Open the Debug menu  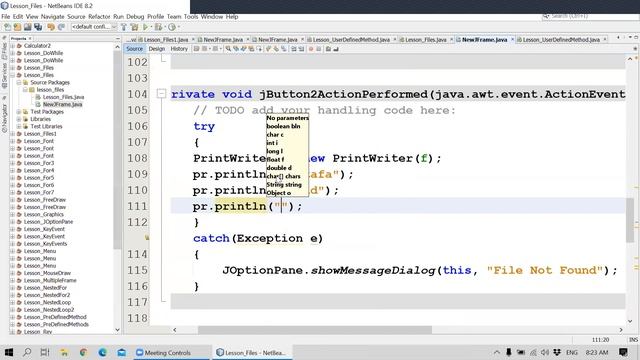point(135,17)
